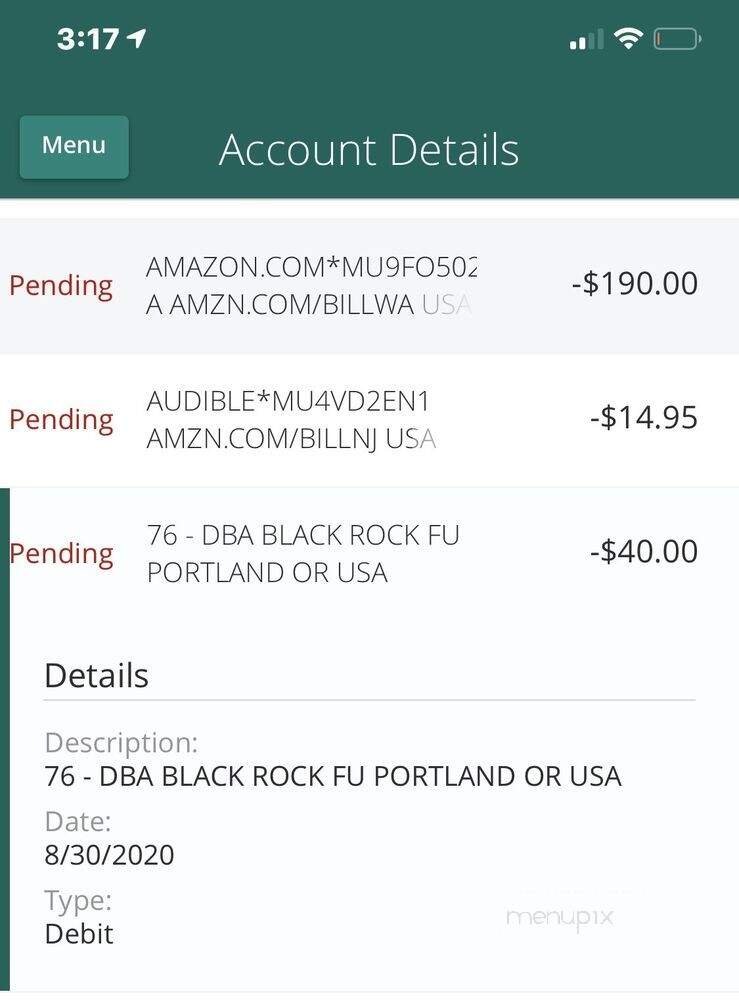739x1000 pixels.
Task: Expand the Audible pending transaction
Action: click(x=291, y=420)
